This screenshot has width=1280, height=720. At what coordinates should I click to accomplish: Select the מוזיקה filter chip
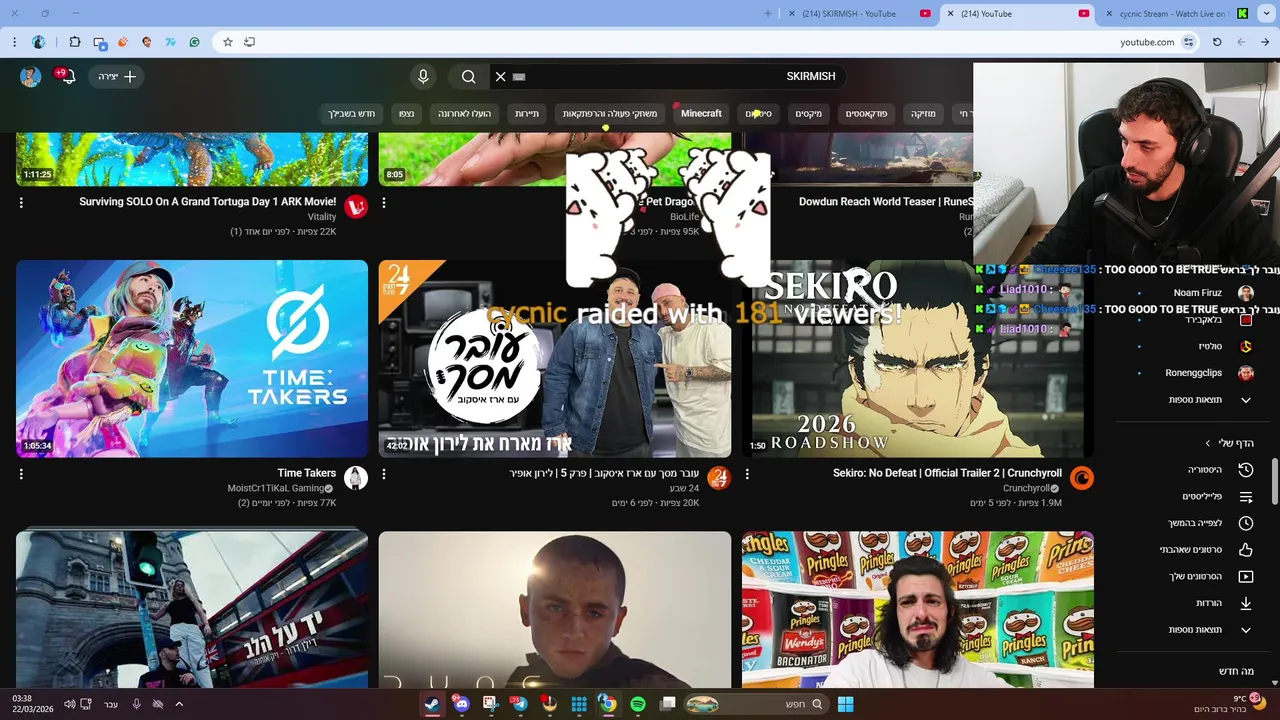(923, 114)
